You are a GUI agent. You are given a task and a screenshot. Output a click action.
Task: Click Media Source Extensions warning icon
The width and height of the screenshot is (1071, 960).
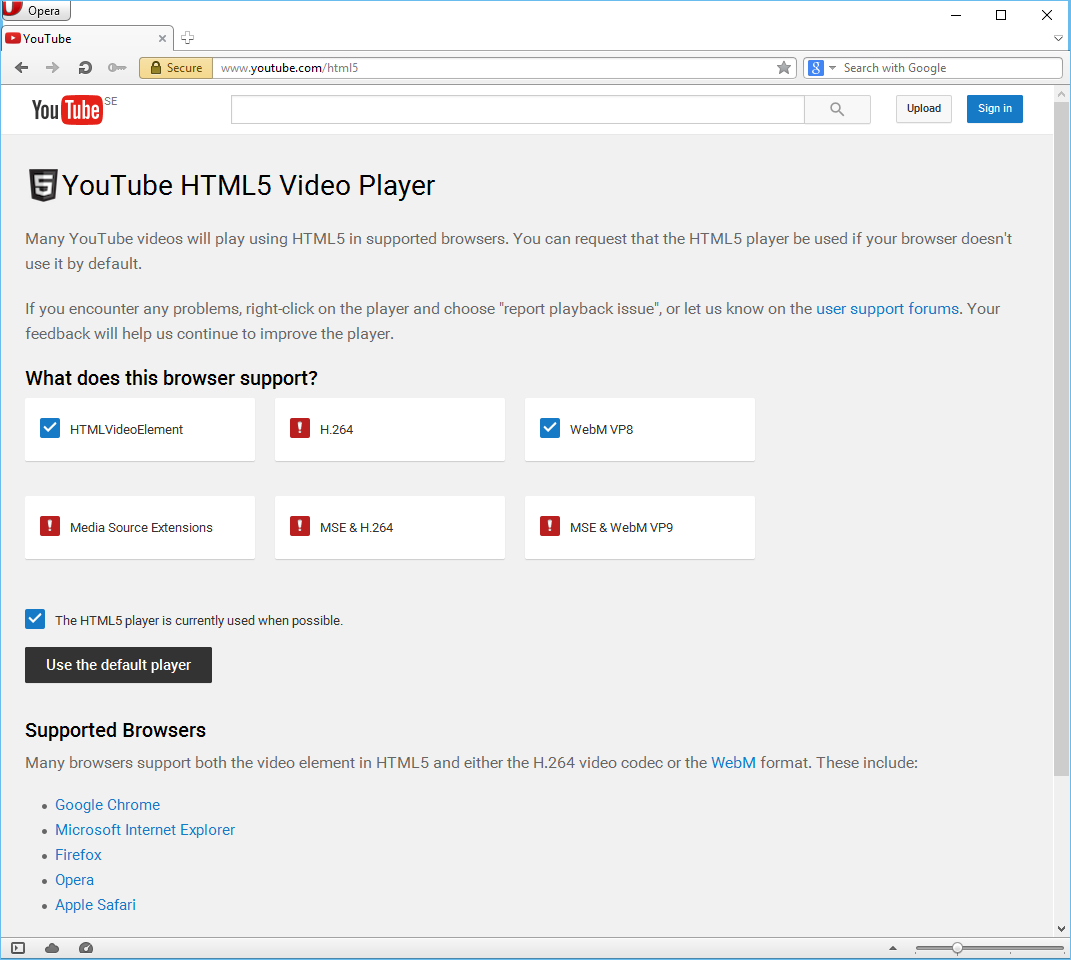50,526
